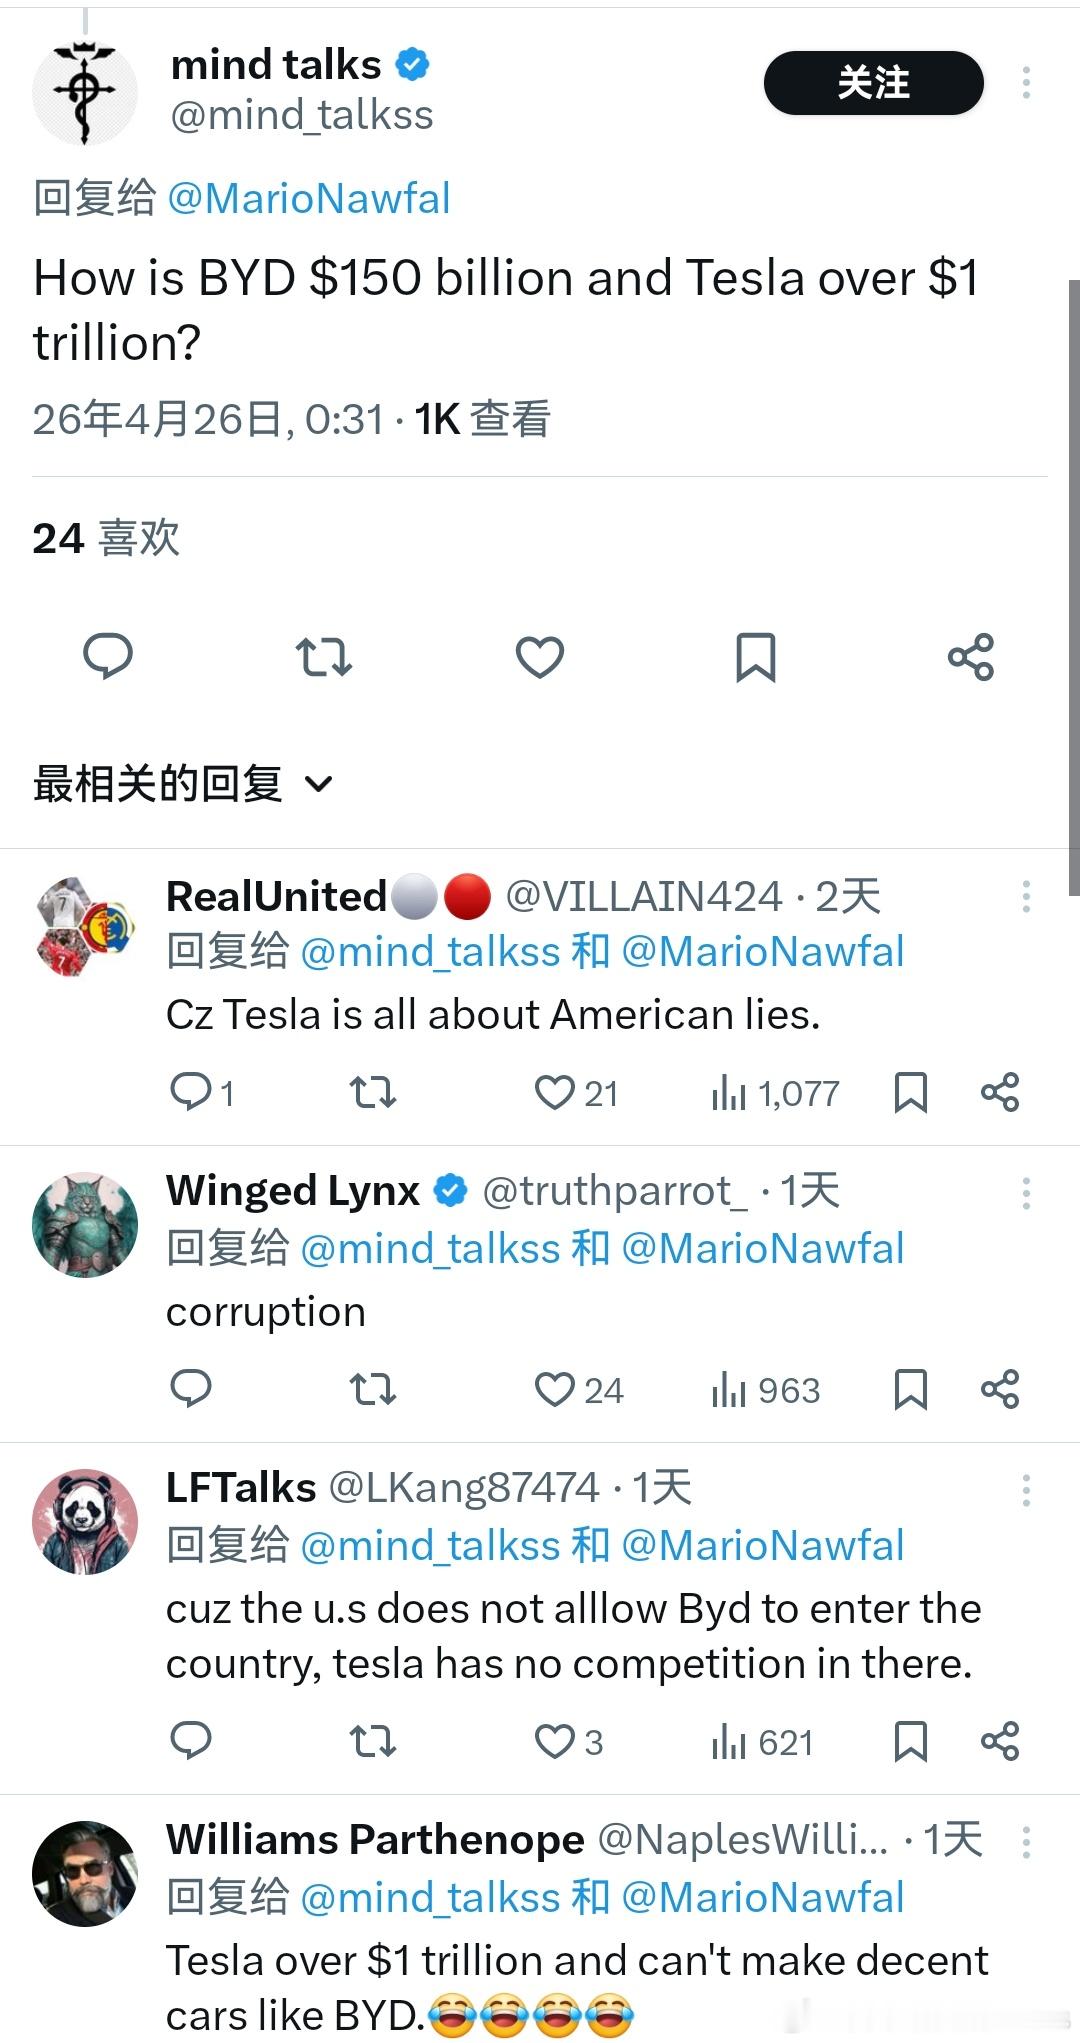This screenshot has height=2043, width=1080.
Task: Open mind talks' profile avatar
Action: 85,93
